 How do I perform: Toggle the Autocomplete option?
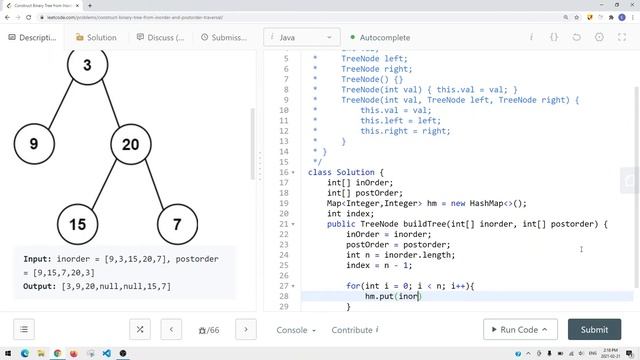pyautogui.click(x=380, y=37)
